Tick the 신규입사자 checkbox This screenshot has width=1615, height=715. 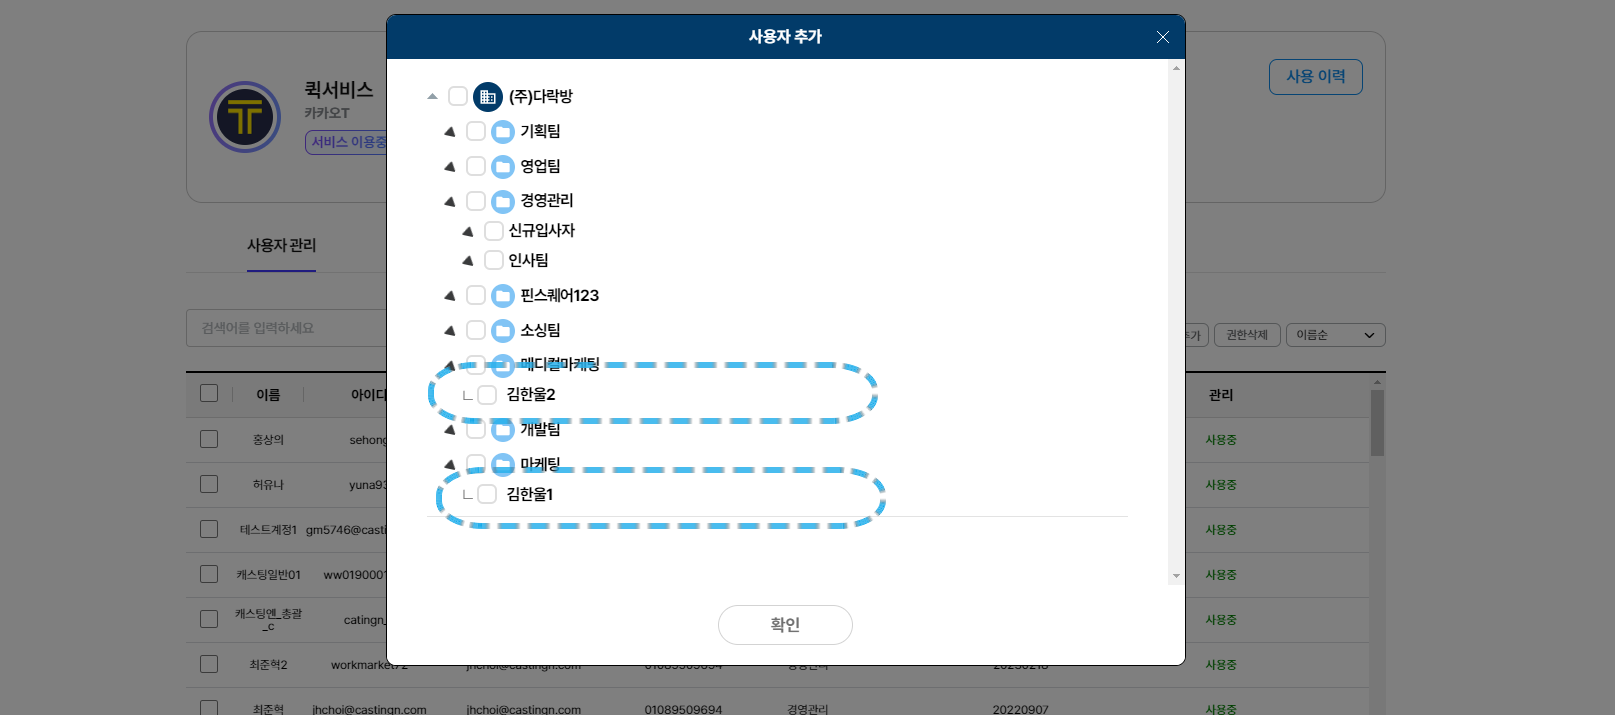pyautogui.click(x=493, y=231)
